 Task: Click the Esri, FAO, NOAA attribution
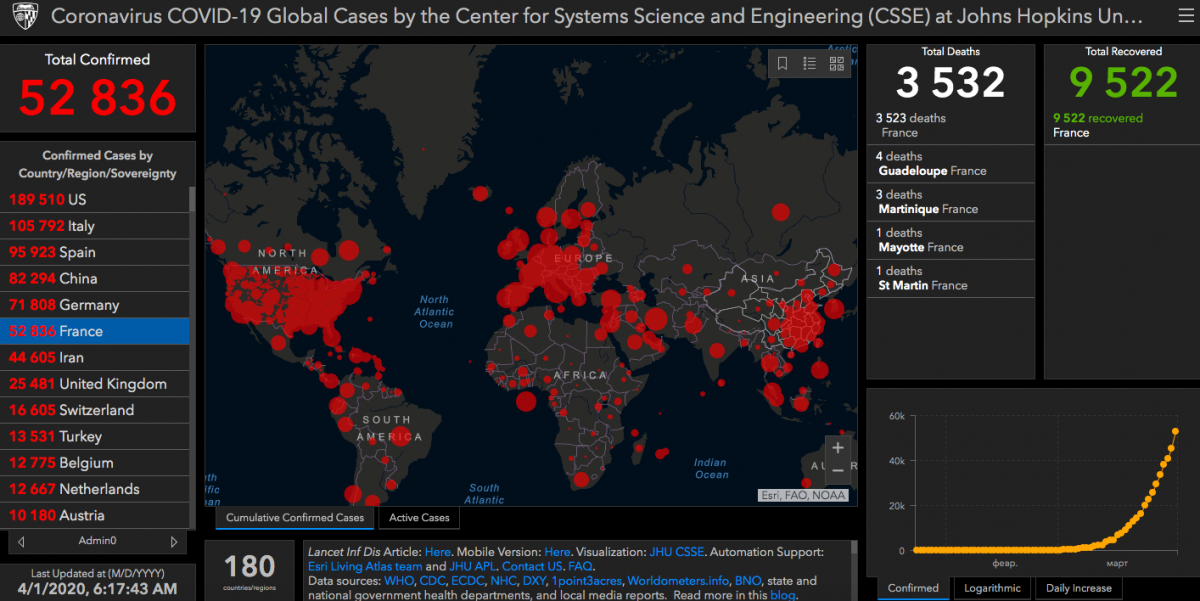pyautogui.click(x=802, y=495)
